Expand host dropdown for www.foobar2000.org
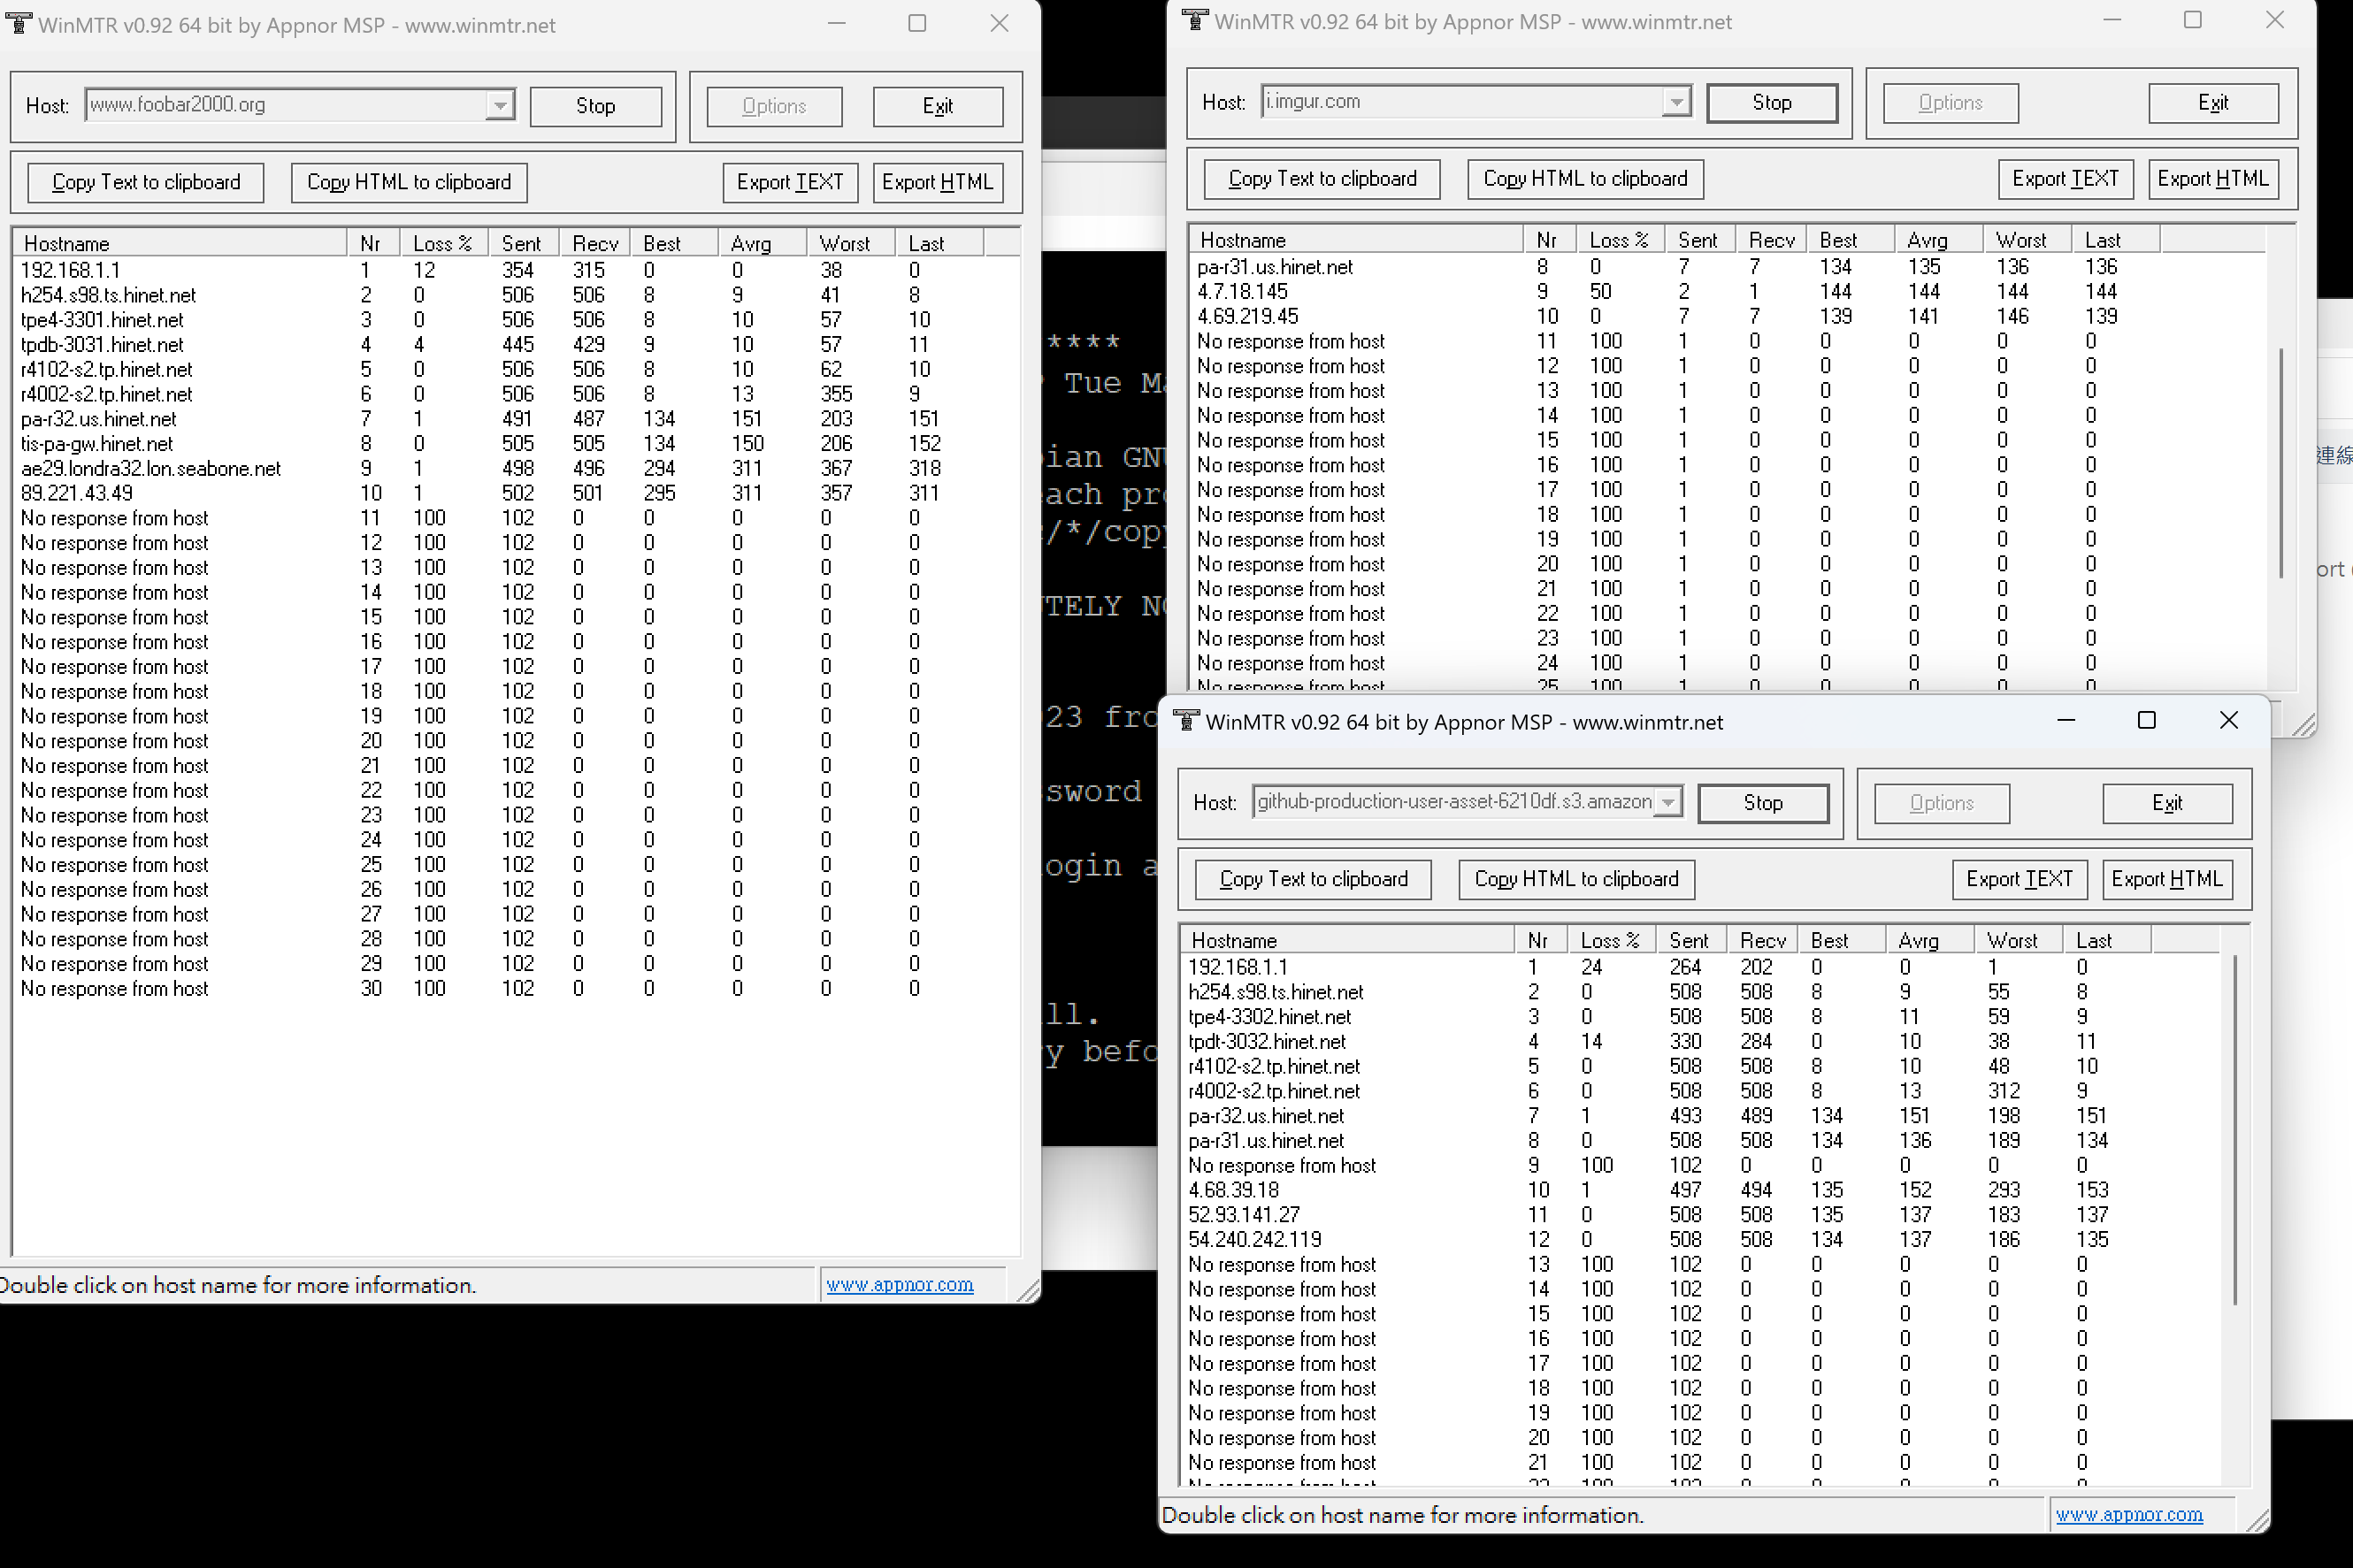The image size is (2353, 1568). point(499,105)
